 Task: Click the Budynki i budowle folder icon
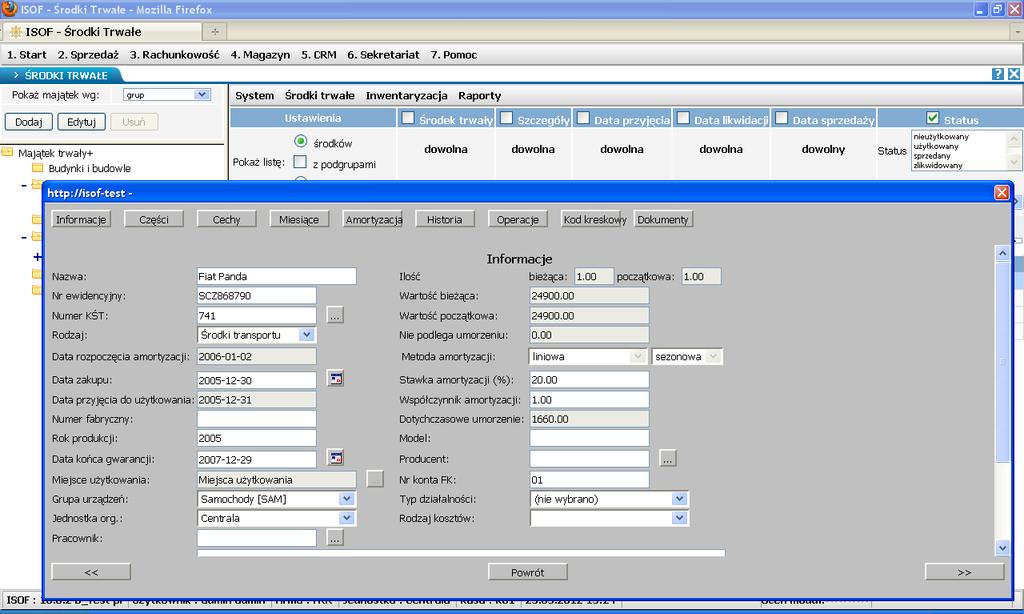click(37, 168)
